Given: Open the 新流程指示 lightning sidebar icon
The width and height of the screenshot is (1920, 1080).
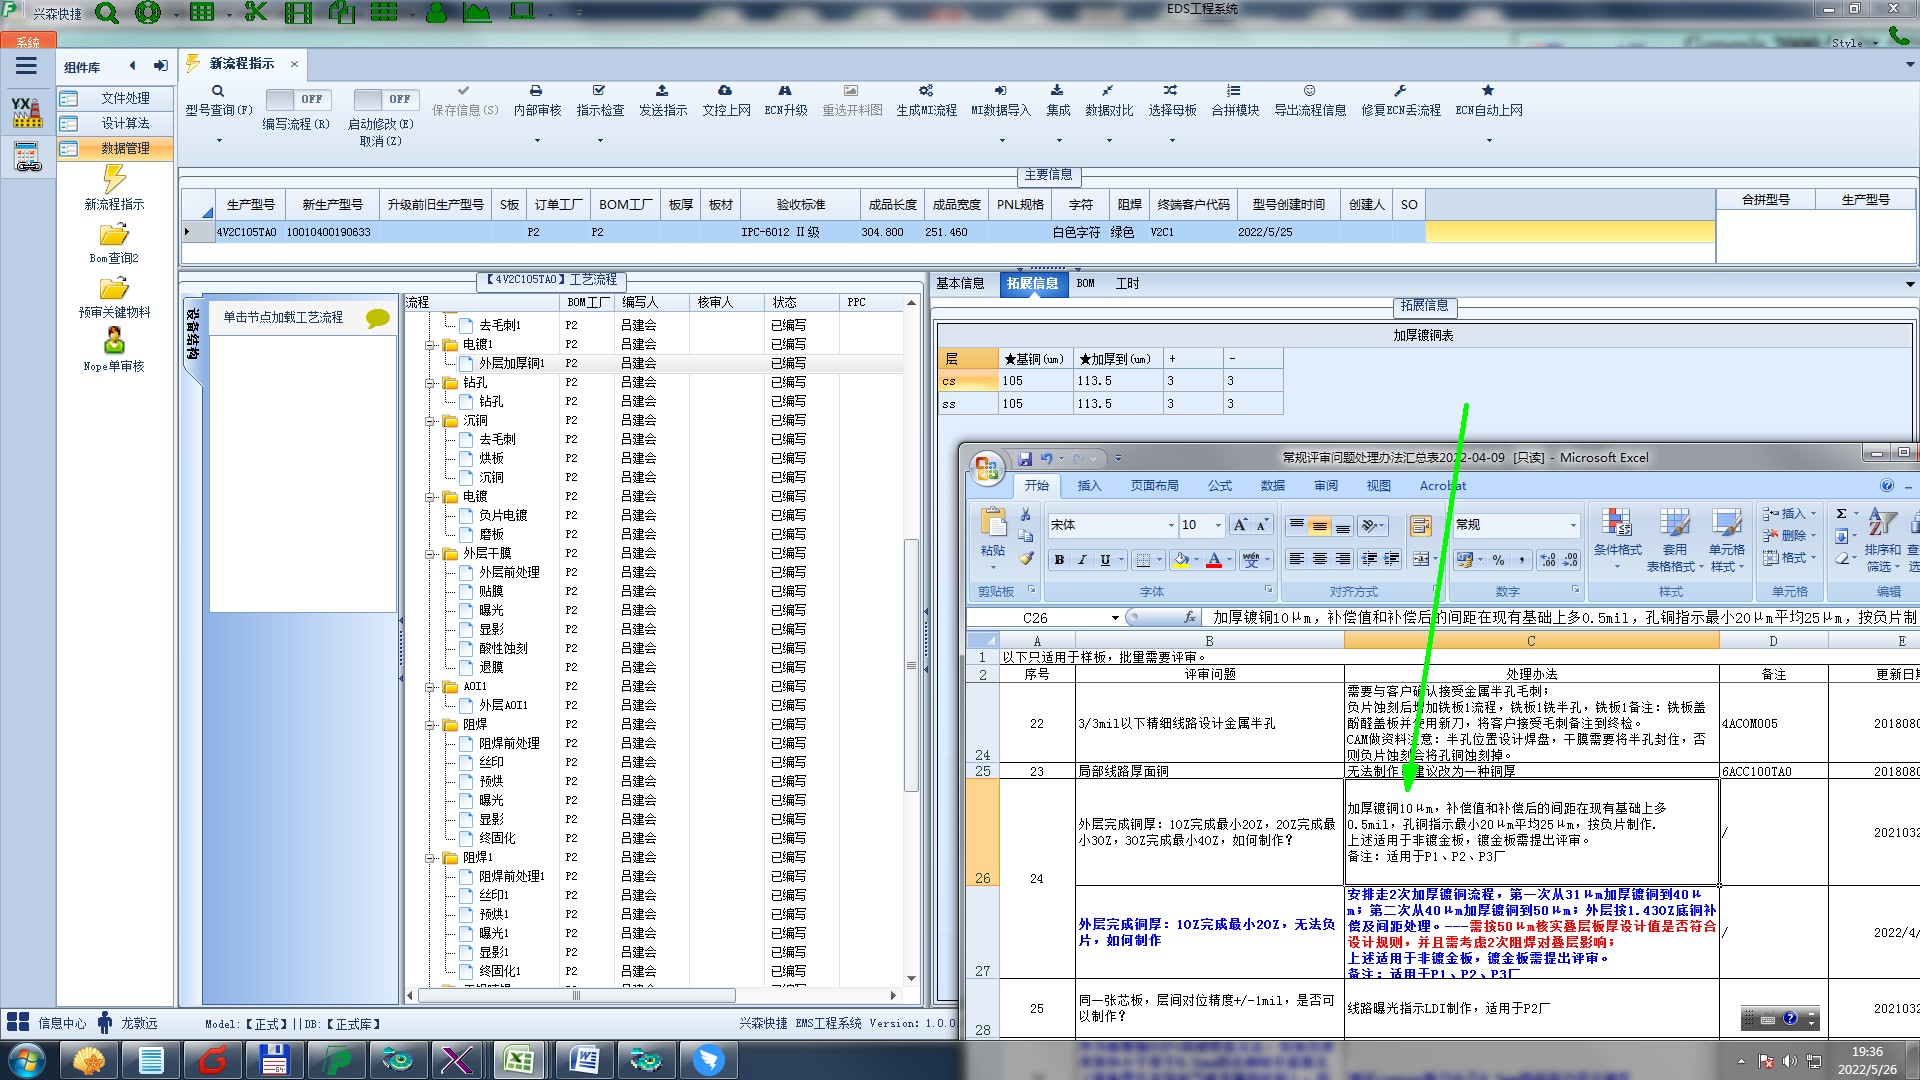Looking at the screenshot, I should 114,179.
